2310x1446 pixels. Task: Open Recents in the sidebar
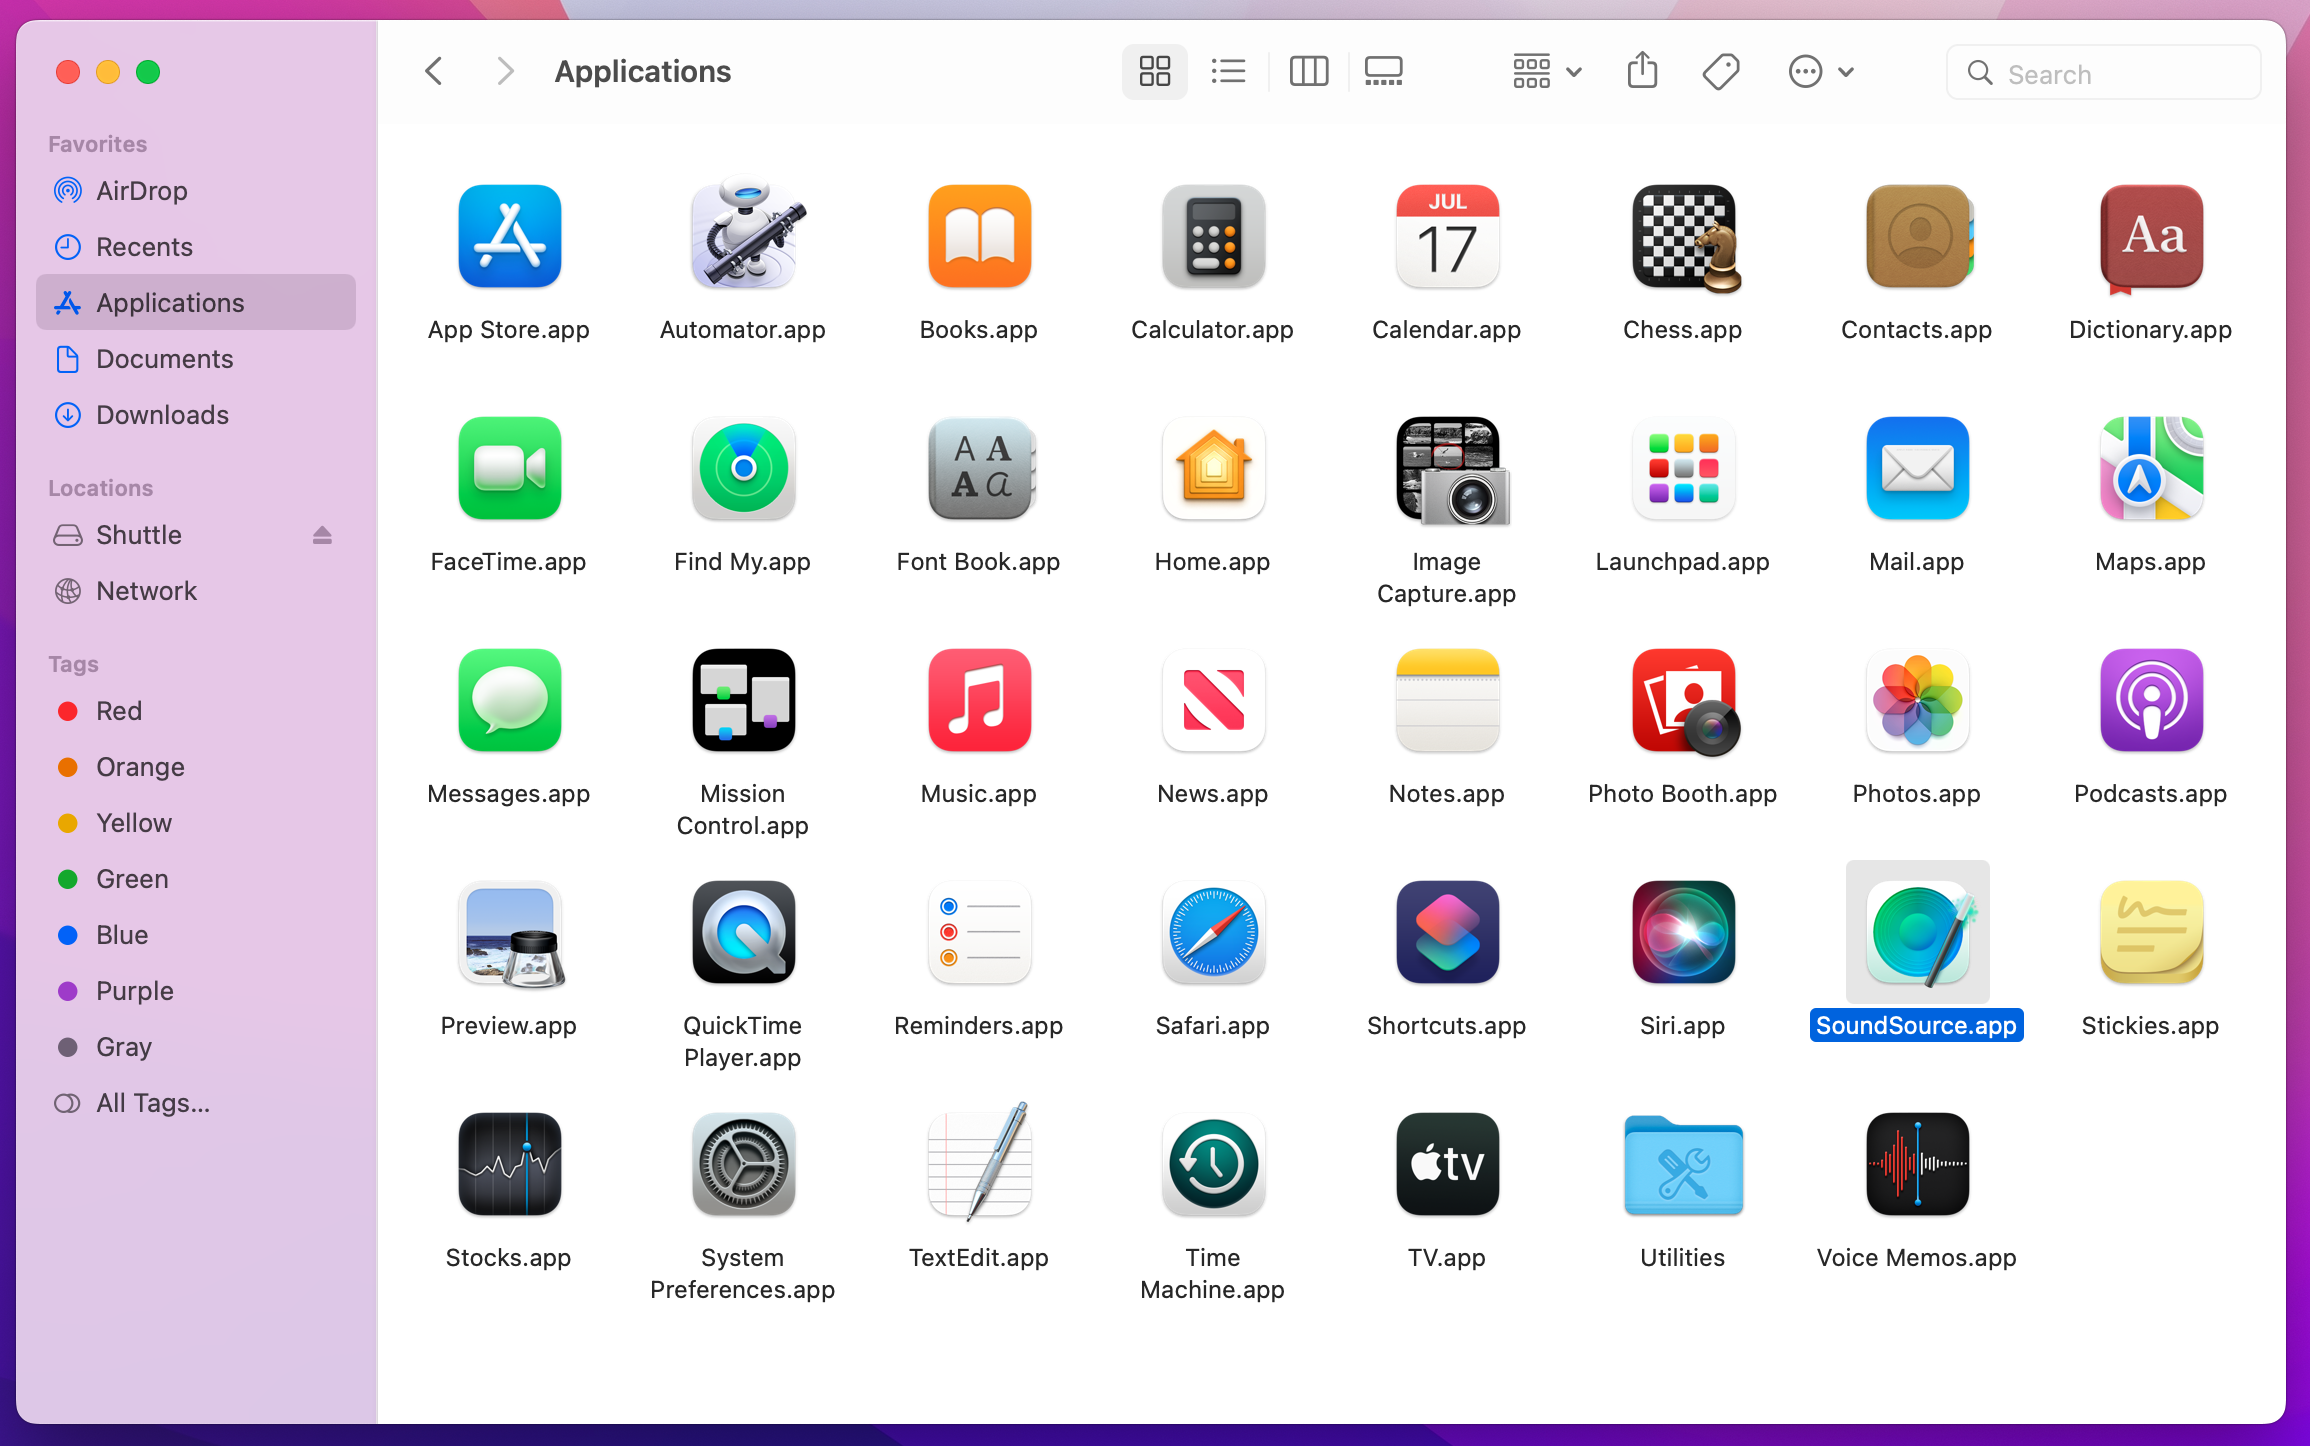coord(196,246)
